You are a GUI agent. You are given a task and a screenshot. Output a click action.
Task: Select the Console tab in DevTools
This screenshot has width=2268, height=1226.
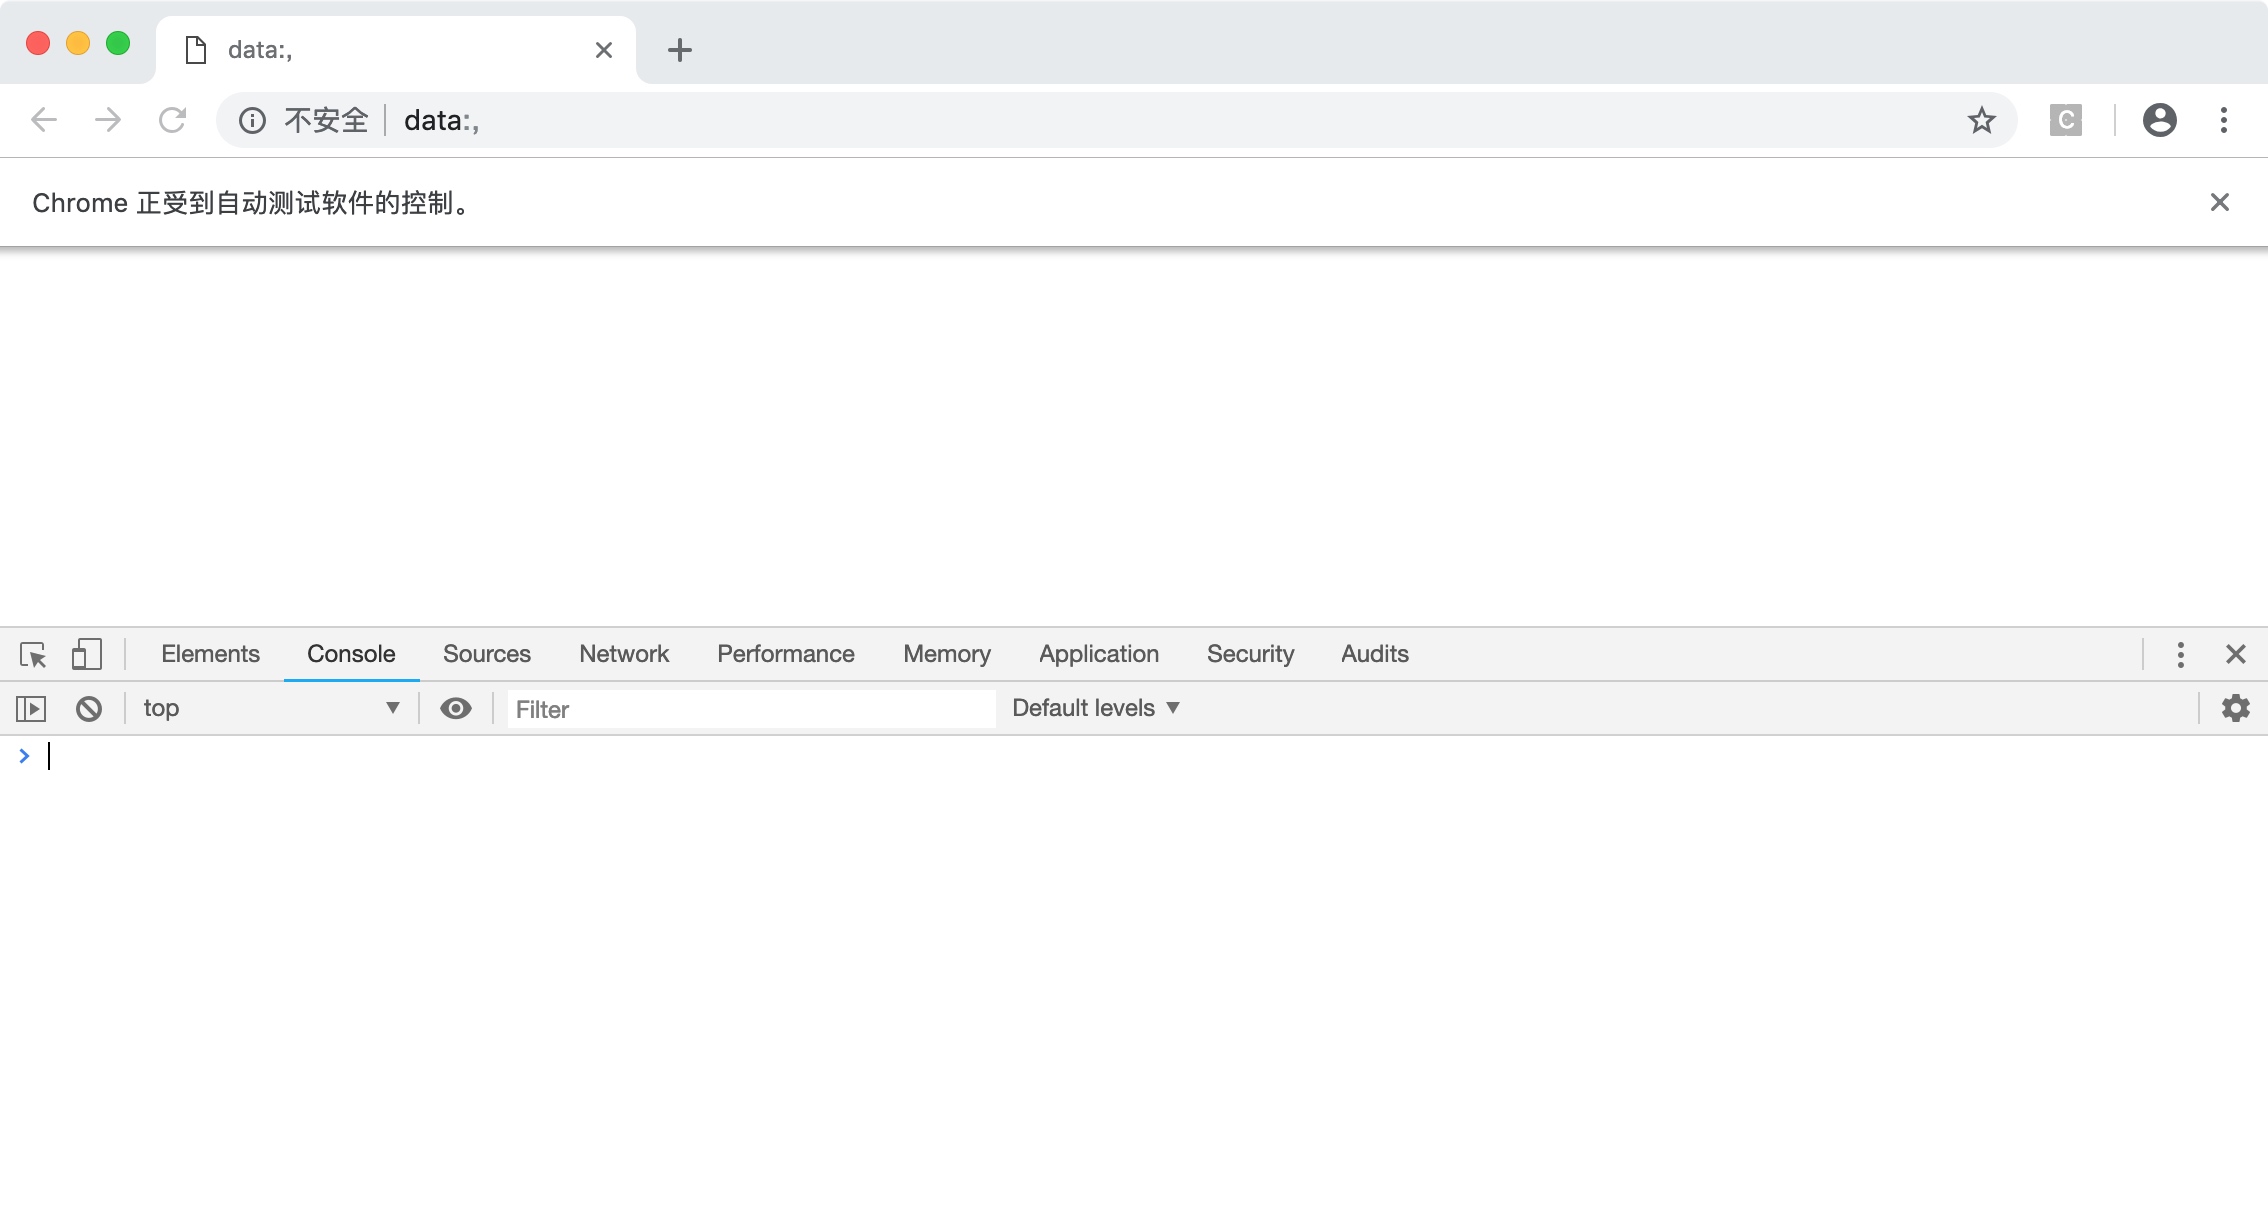click(350, 654)
